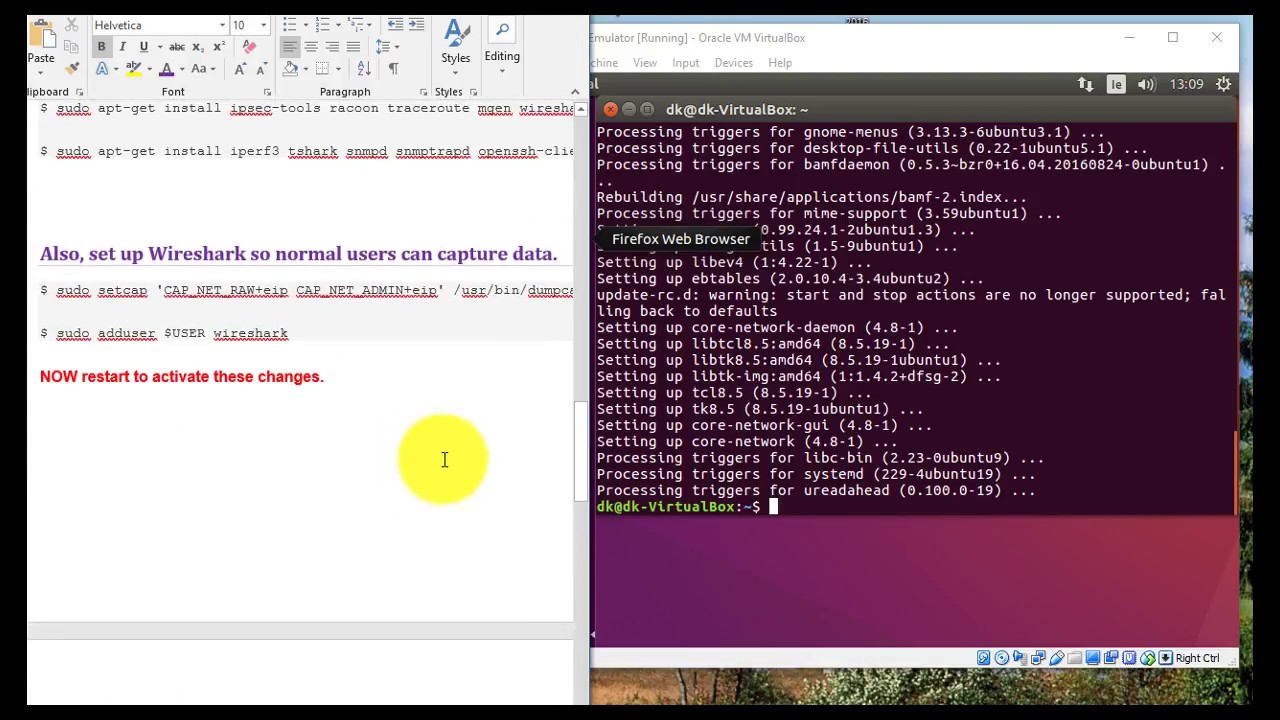Click Decrease Indent icon
Screen dimensions: 1280x720
[395, 25]
